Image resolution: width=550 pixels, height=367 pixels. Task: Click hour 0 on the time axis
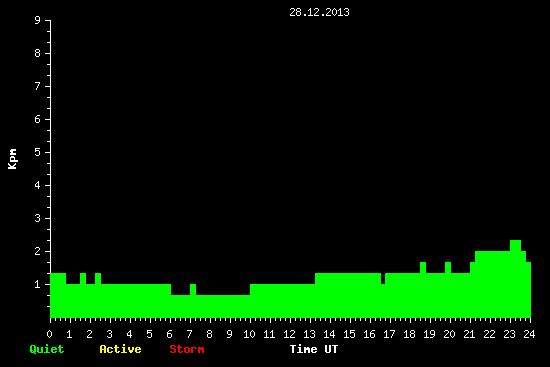click(49, 334)
